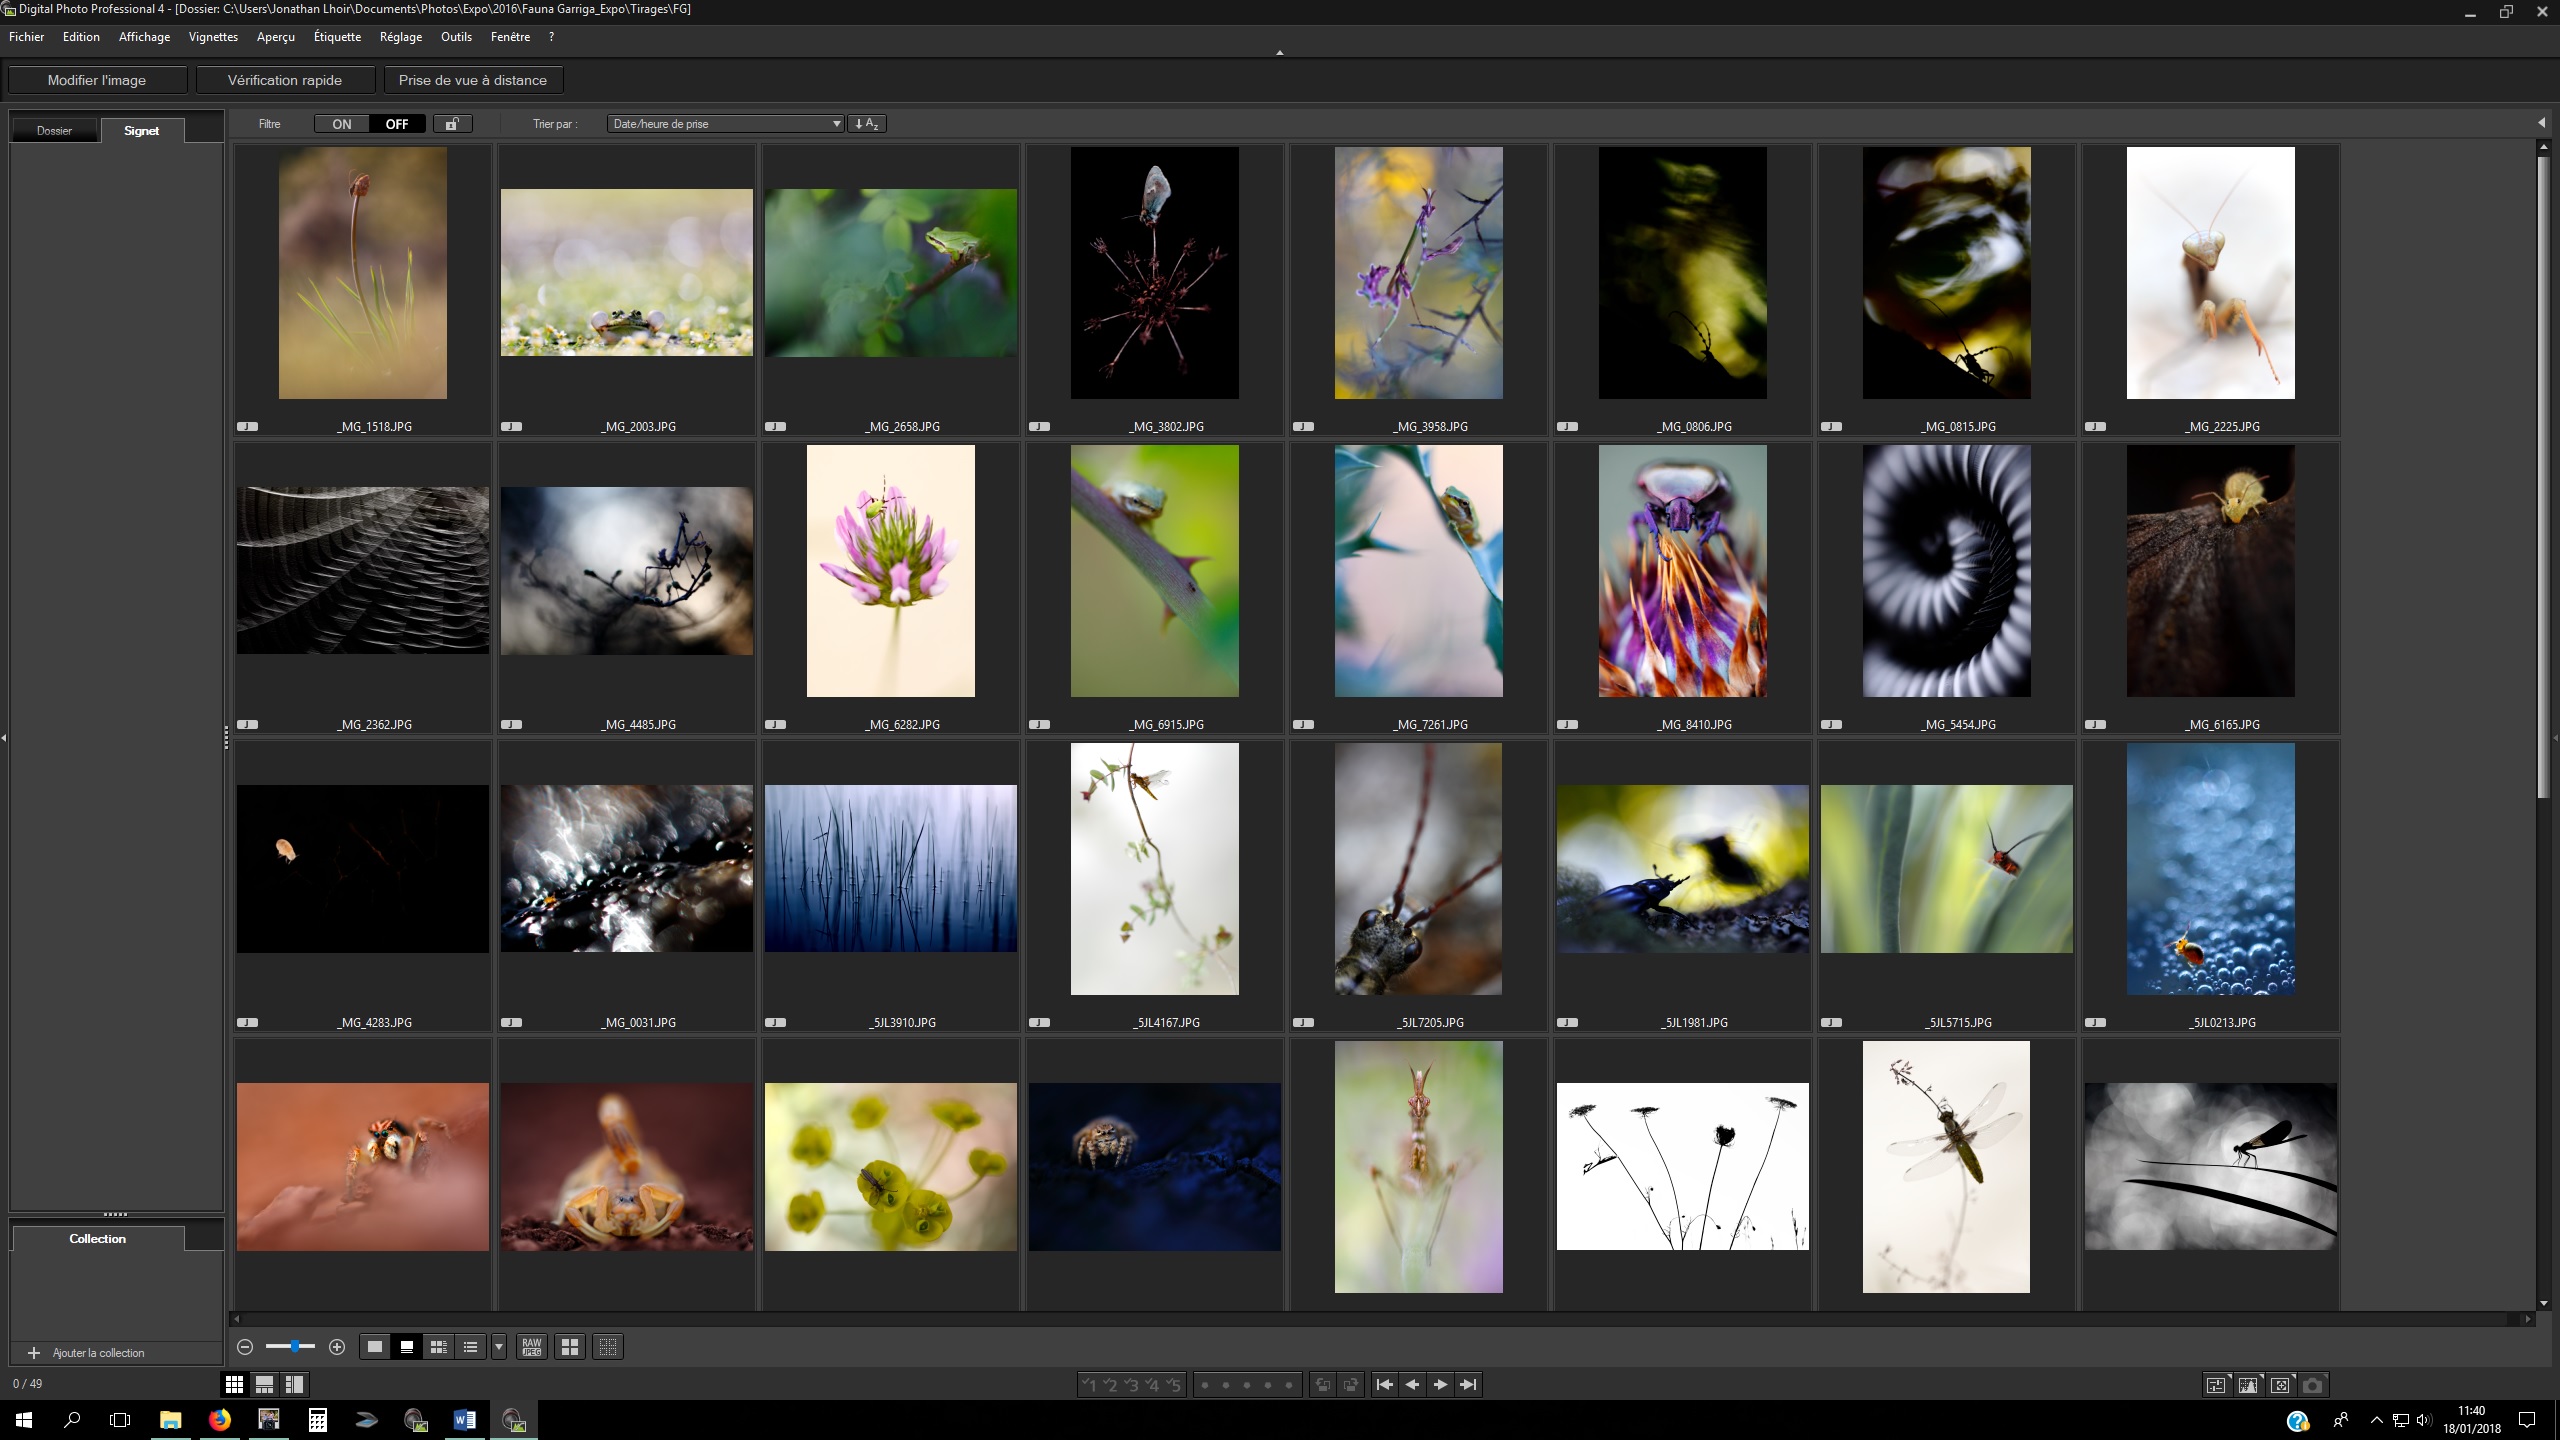Apply check mark 2 to image
This screenshot has height=1440, width=2560.
1110,1385
